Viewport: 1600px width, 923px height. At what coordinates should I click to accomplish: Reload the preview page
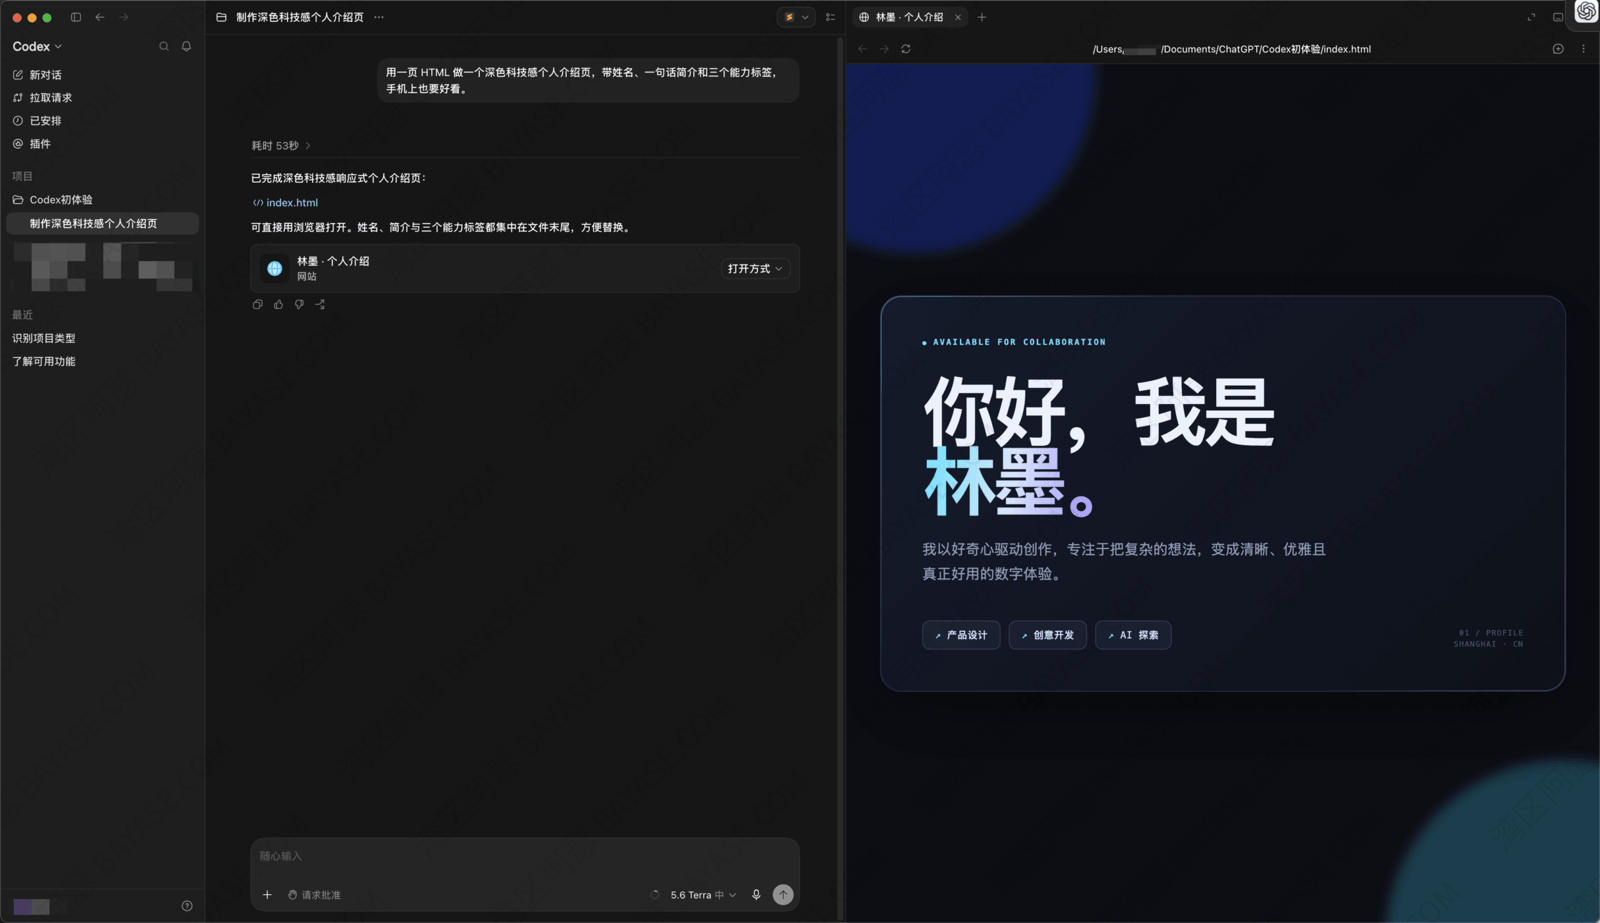906,49
